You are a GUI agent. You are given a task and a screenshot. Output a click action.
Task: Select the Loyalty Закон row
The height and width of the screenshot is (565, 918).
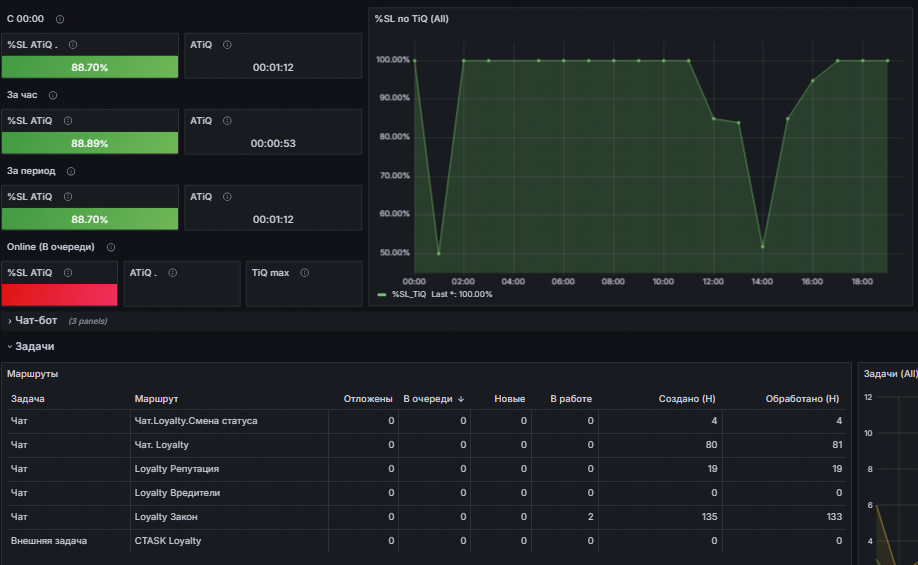tap(426, 517)
